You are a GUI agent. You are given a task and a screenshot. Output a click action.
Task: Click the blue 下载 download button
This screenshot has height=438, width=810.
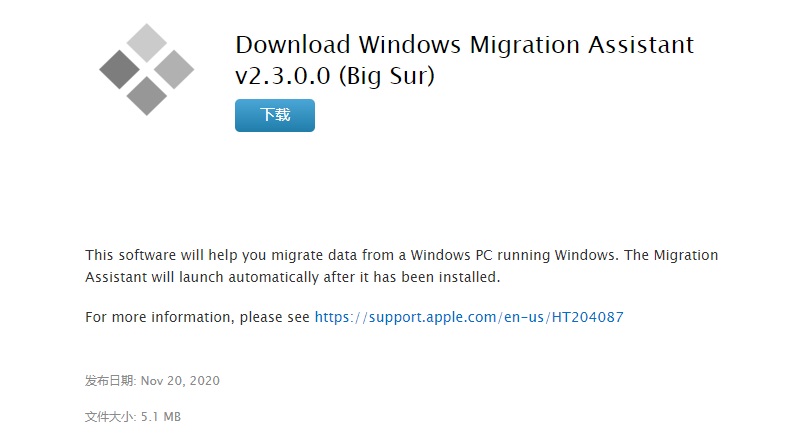pos(275,115)
